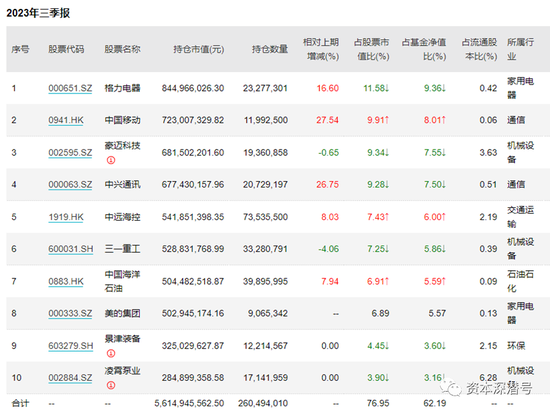Click the info icon under 凌霄泵业

tap(111, 386)
